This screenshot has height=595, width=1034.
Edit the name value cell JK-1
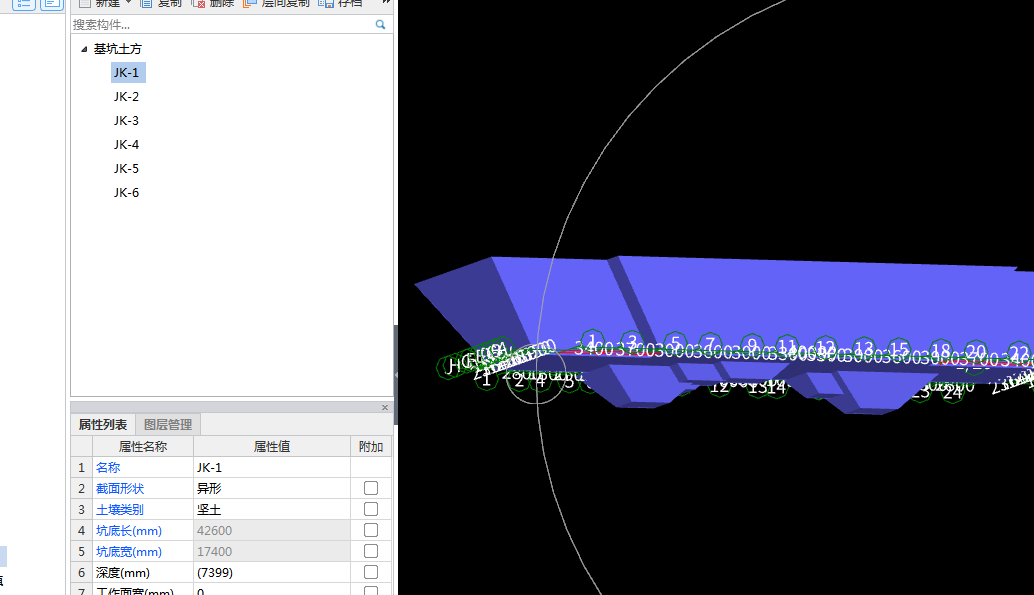tap(272, 468)
